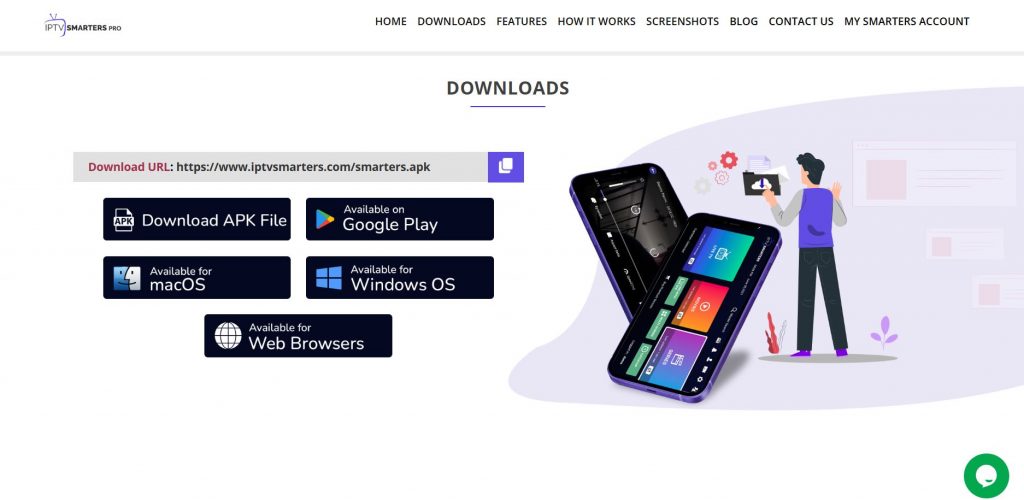
Task: Go to DOWNLOADS in the navigation bar
Action: tap(451, 22)
